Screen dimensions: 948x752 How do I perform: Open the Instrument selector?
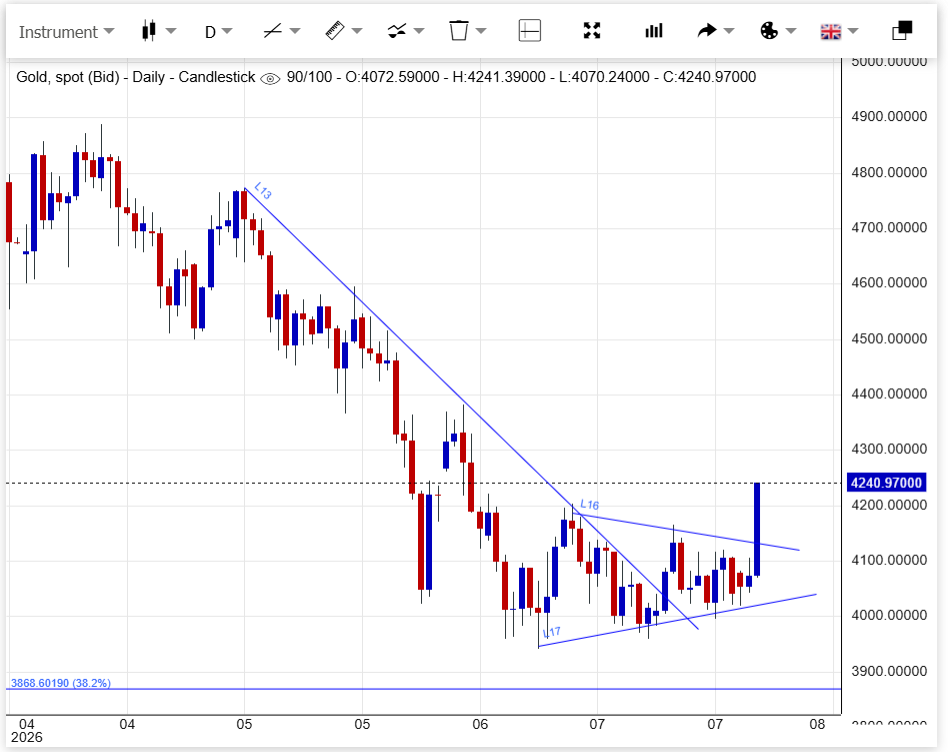pos(66,32)
